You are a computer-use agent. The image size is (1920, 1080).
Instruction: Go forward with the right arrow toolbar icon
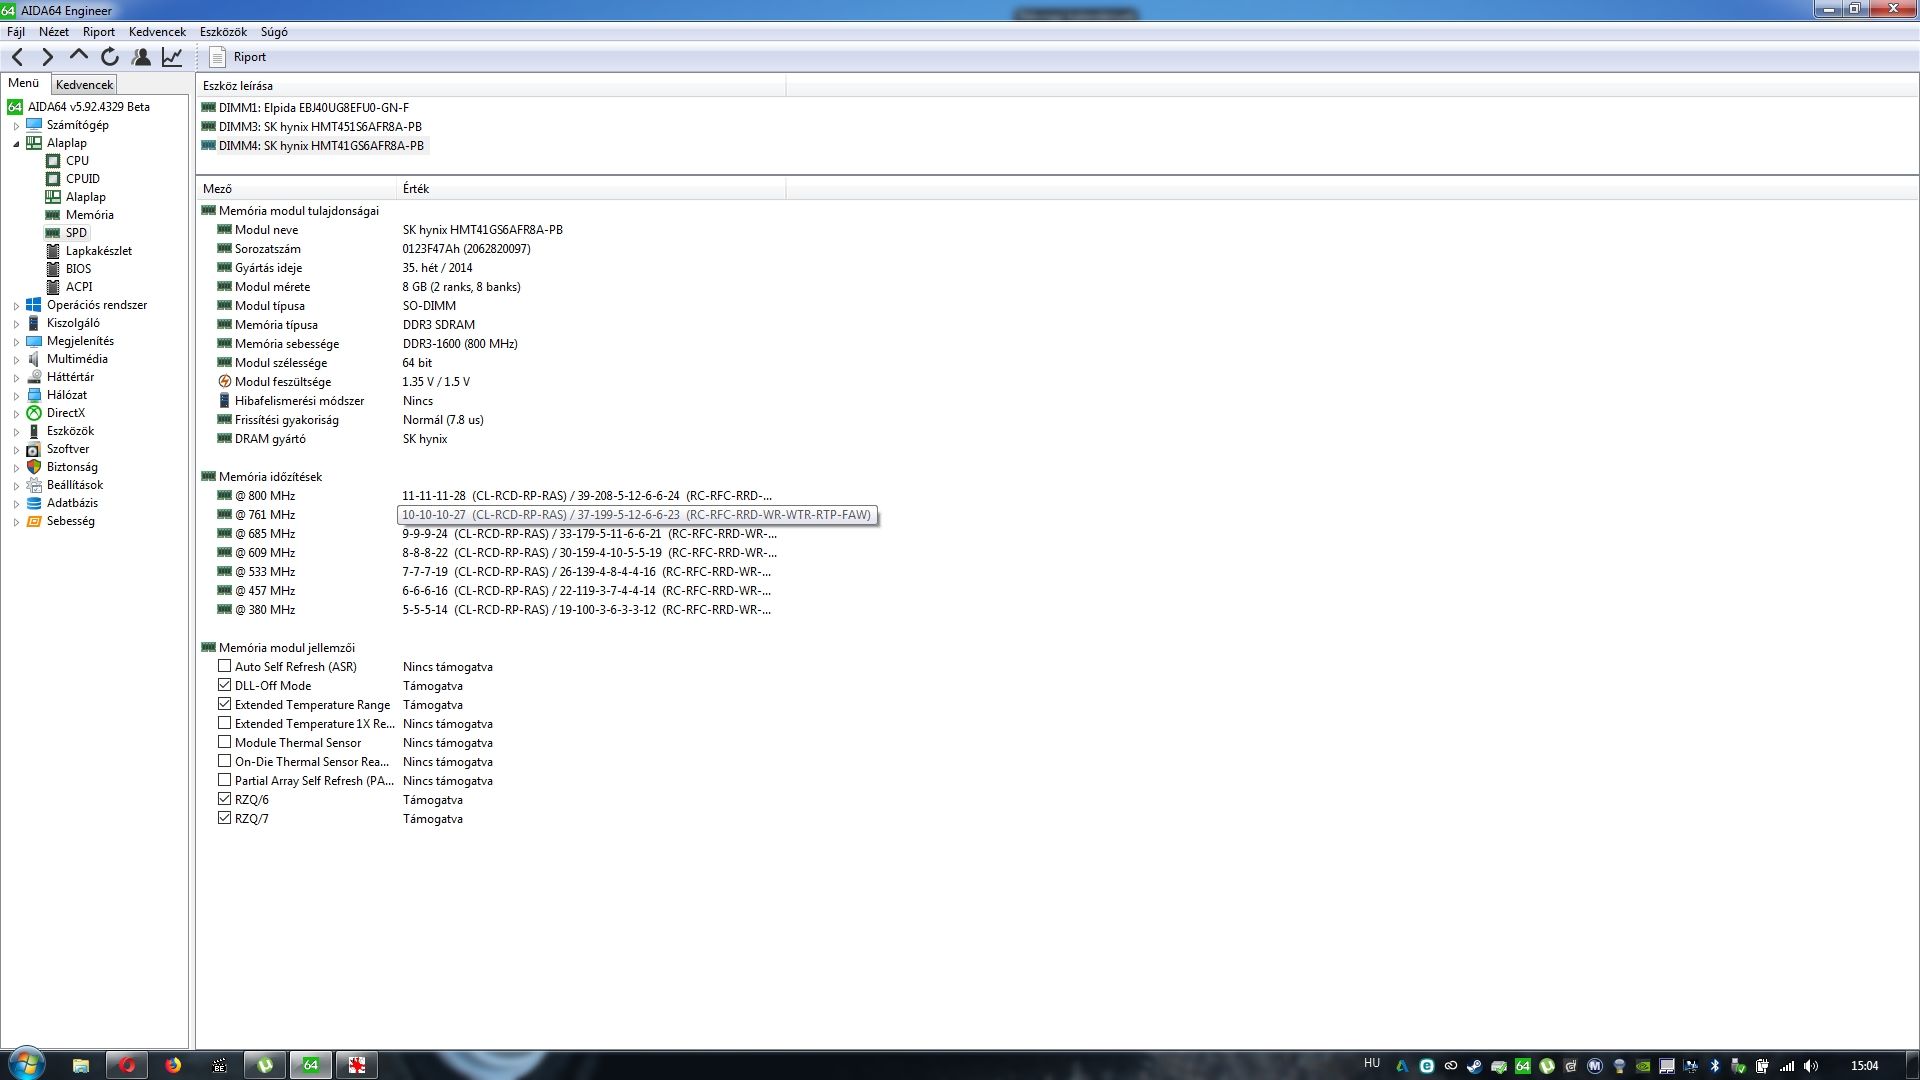[x=47, y=57]
